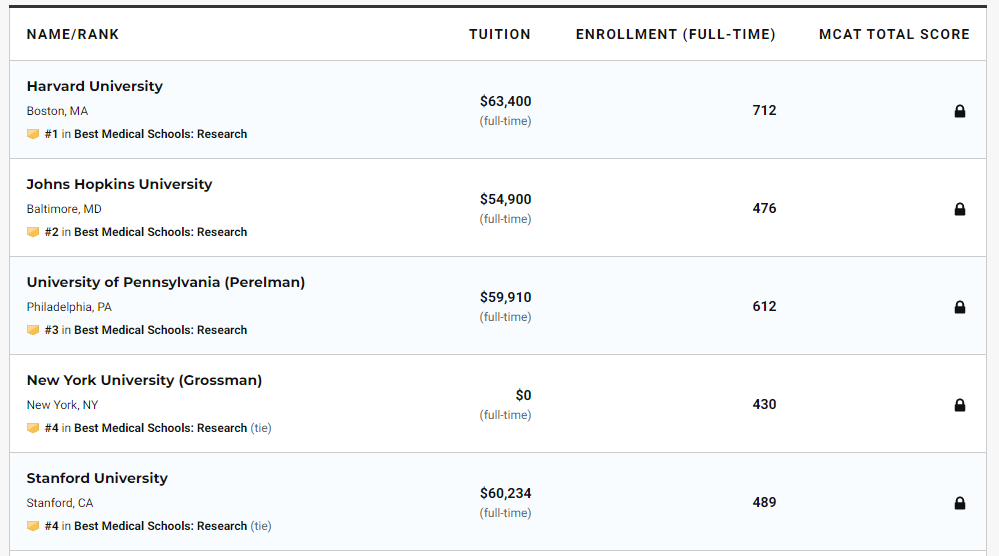Open University of Pennsylvania (Perelman) page

point(165,282)
